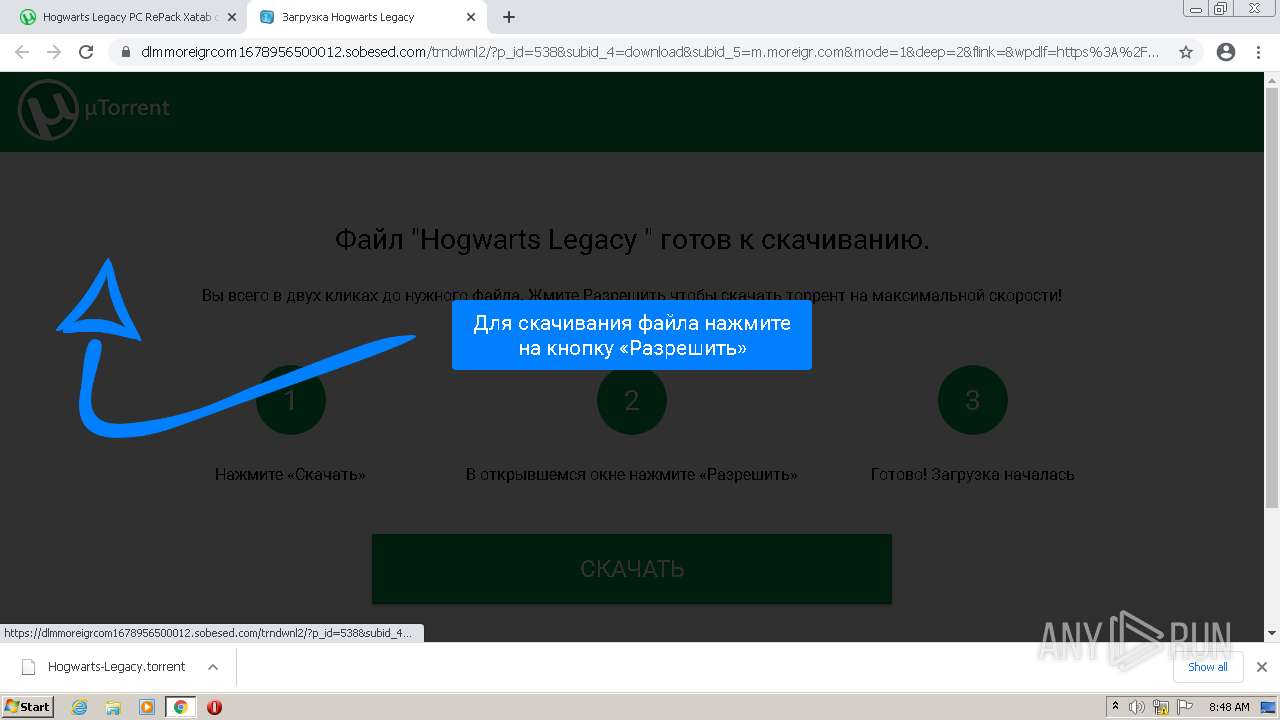Screen dimensions: 1280x720
Task: Bookmark this page with star icon
Action: [x=1186, y=52]
